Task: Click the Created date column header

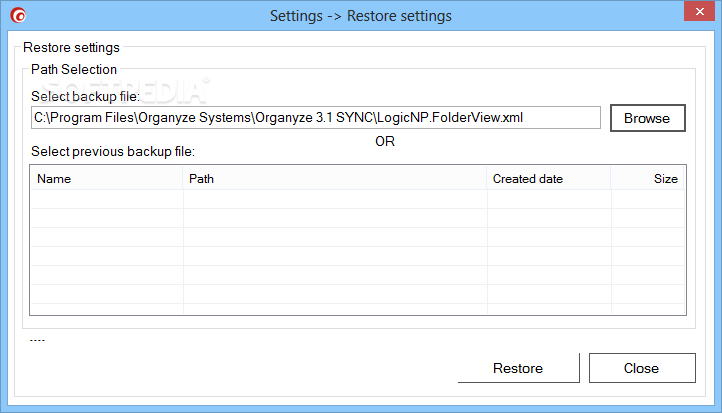Action: point(548,179)
